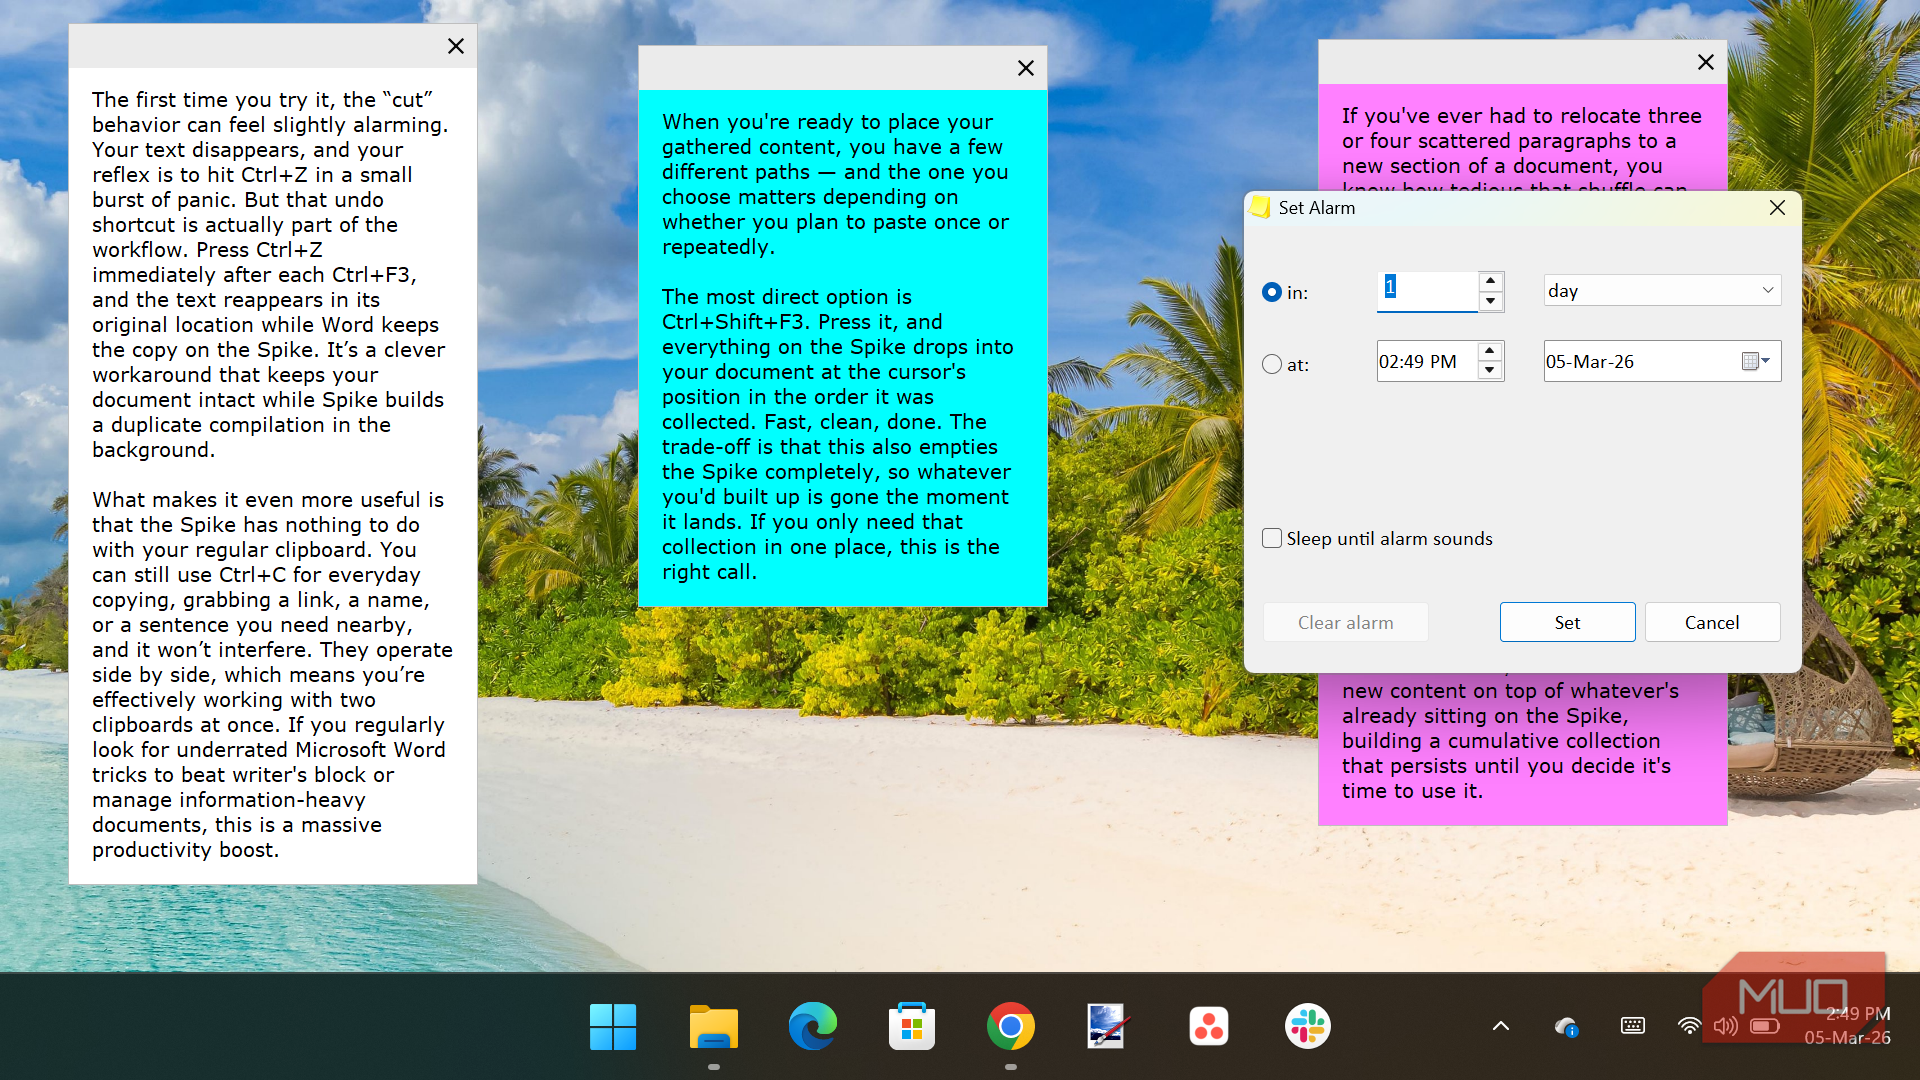
Task: Click the taskbar clock and date
Action: pyautogui.click(x=1847, y=1026)
